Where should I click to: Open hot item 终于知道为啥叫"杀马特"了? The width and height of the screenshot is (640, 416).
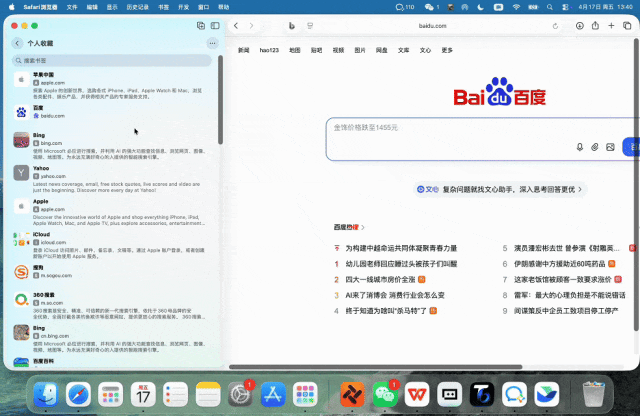386,311
